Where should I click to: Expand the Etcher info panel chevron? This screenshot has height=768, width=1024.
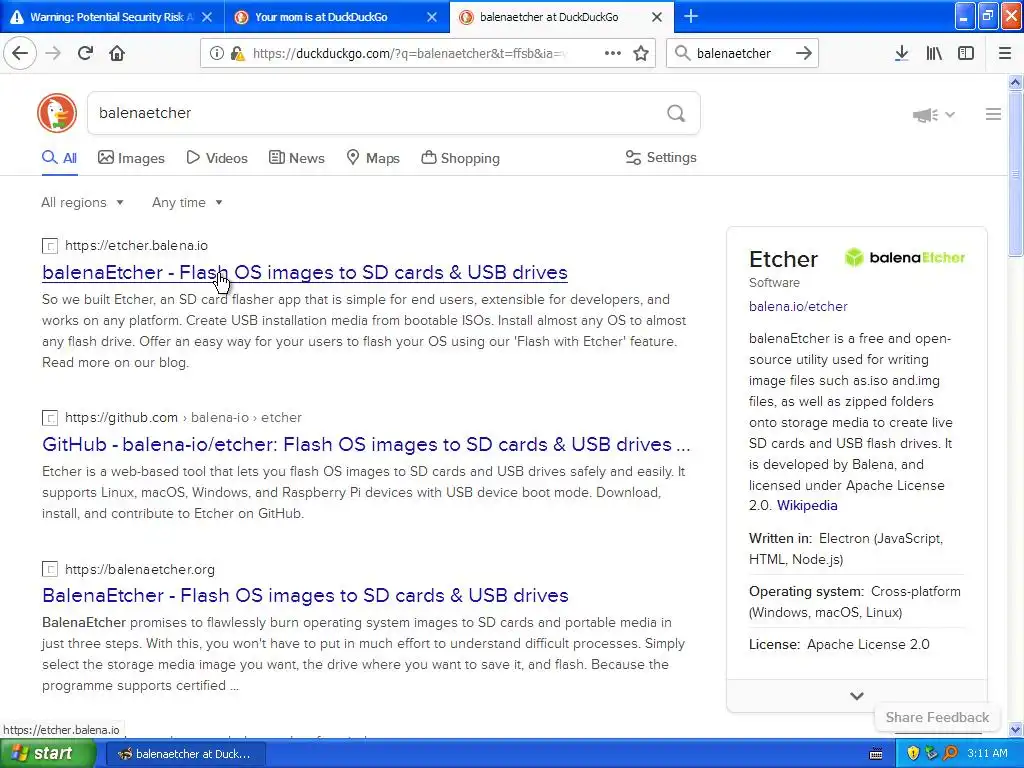coord(857,696)
